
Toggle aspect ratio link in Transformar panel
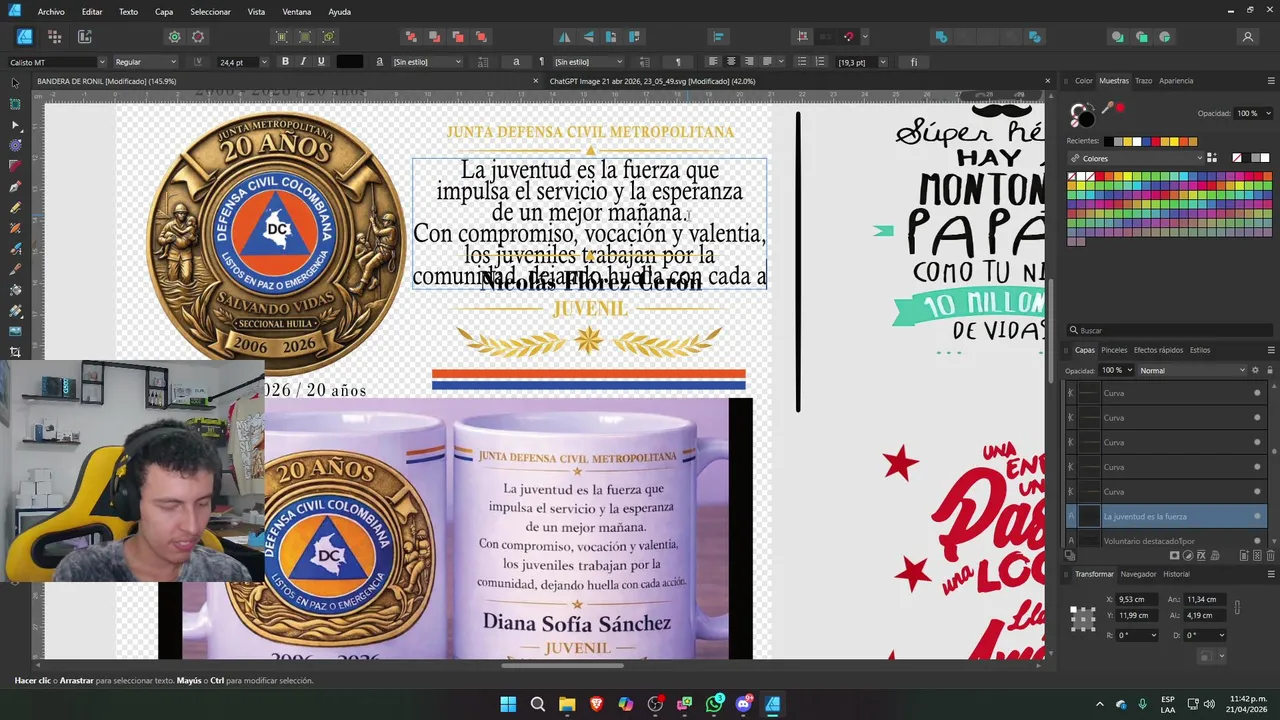click(1237, 607)
